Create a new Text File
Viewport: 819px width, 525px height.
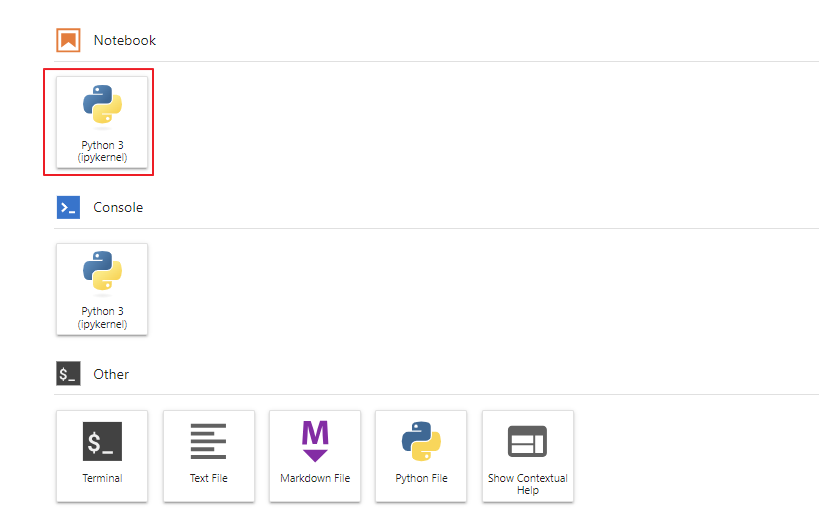[209, 456]
